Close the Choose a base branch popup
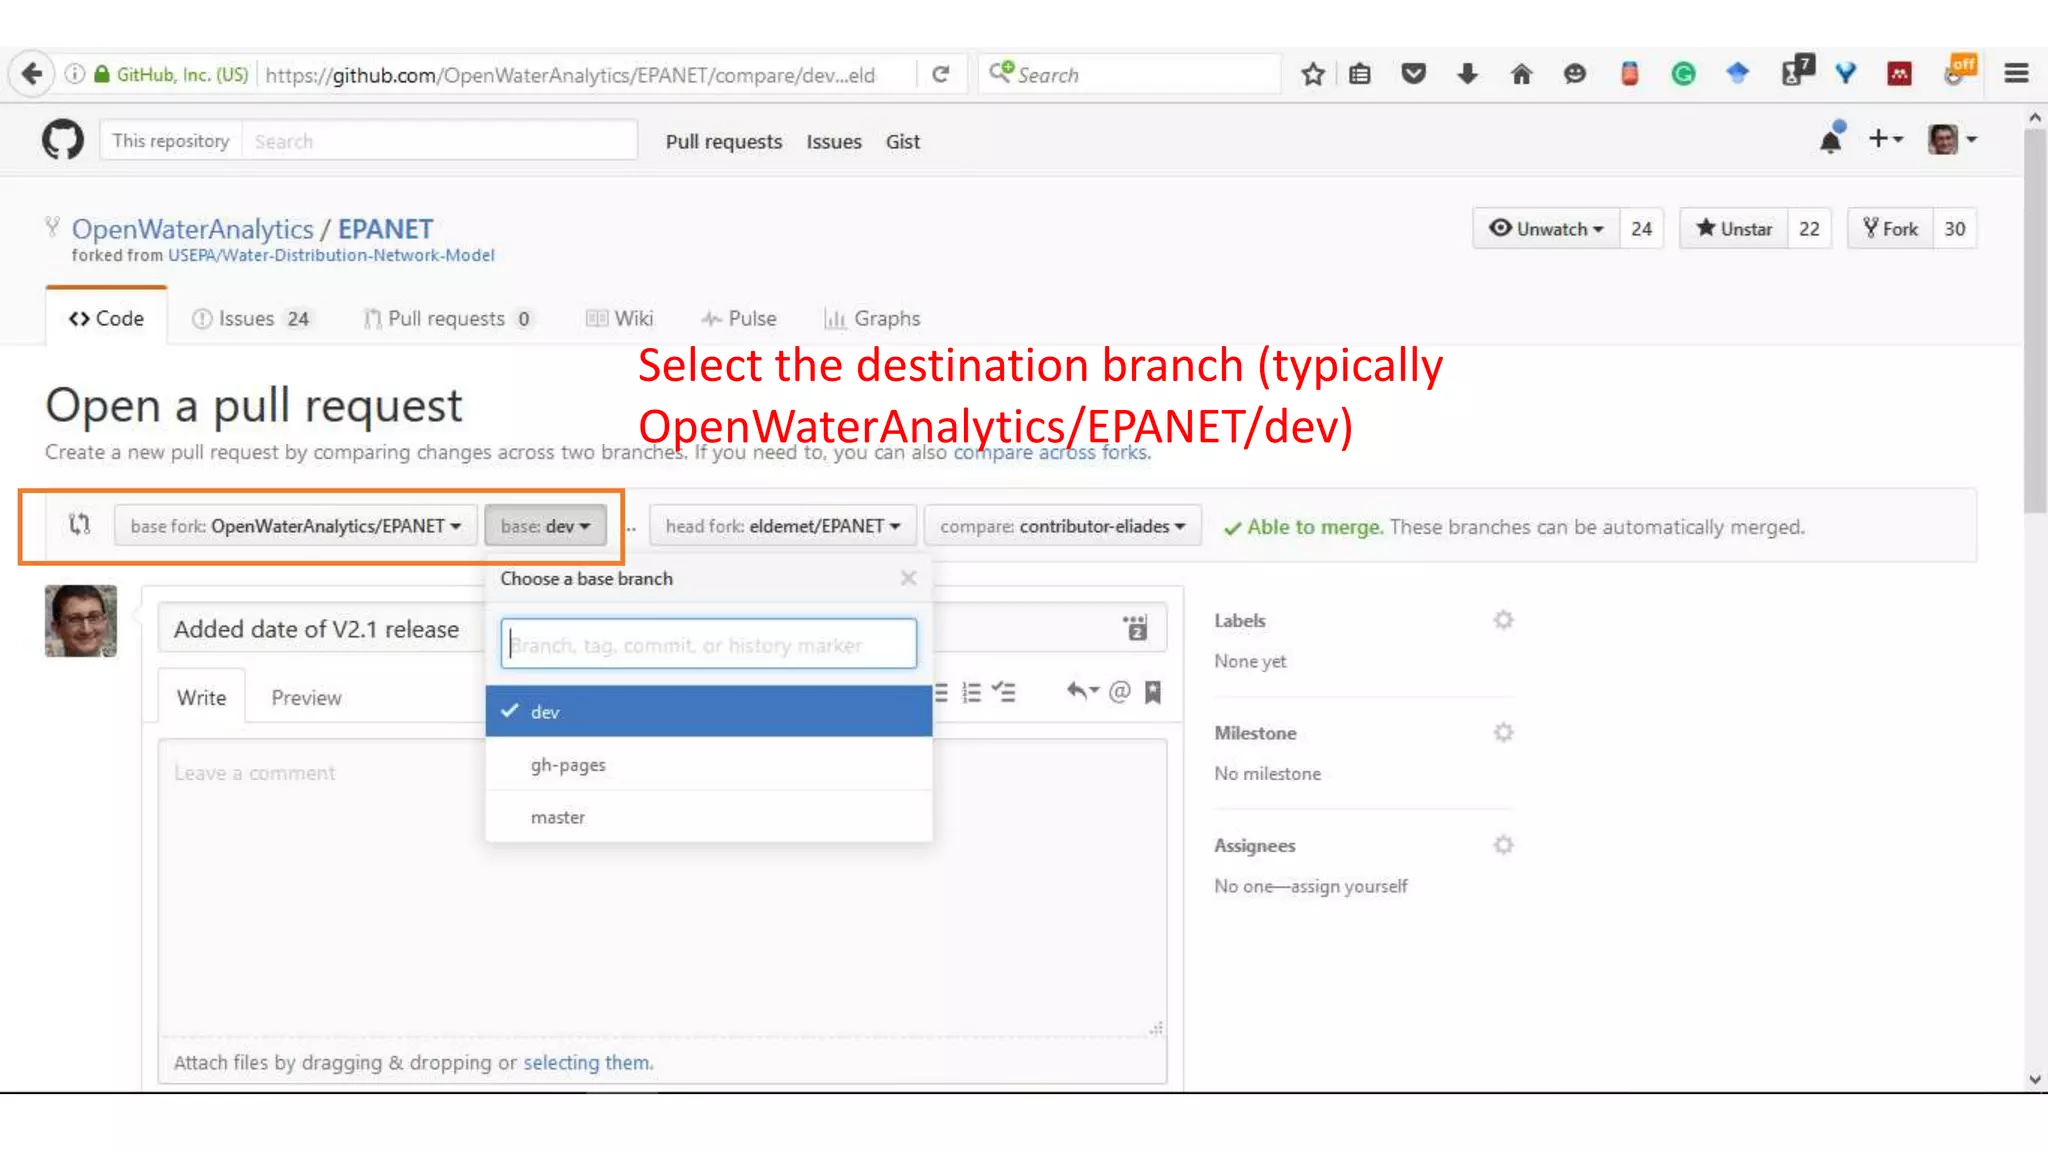Viewport: 2048px width, 1152px height. coord(908,578)
